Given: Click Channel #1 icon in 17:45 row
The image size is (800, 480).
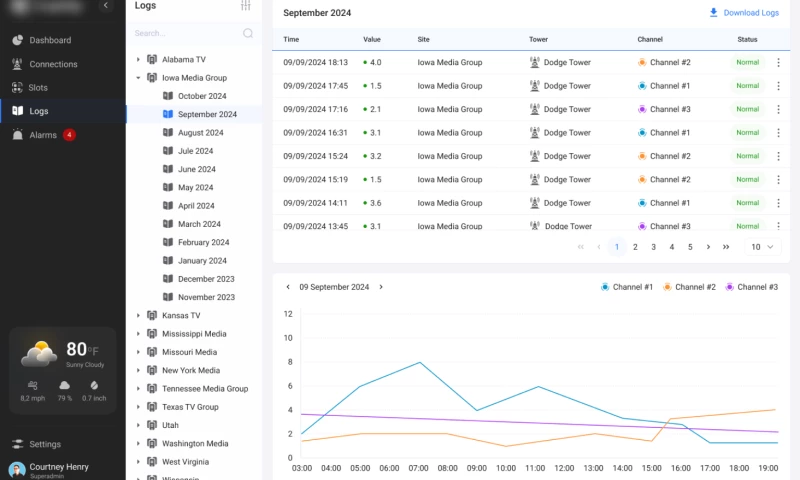Looking at the screenshot, I should click(642, 86).
